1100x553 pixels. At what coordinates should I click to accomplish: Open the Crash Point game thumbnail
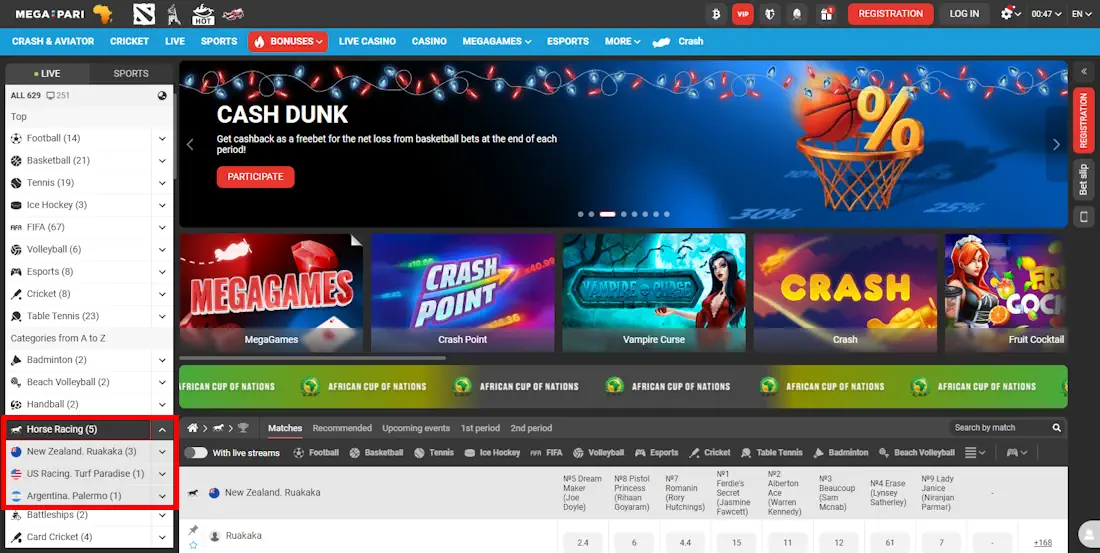(x=462, y=293)
